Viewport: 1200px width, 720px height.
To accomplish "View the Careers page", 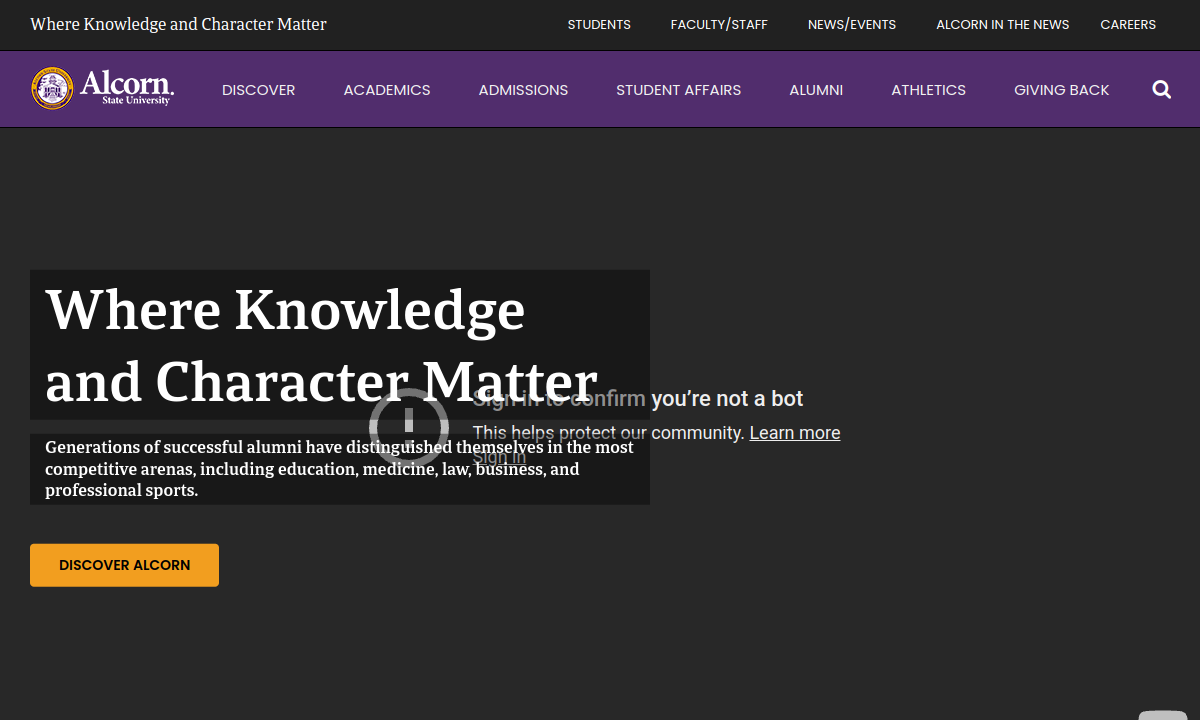I will (1128, 25).
